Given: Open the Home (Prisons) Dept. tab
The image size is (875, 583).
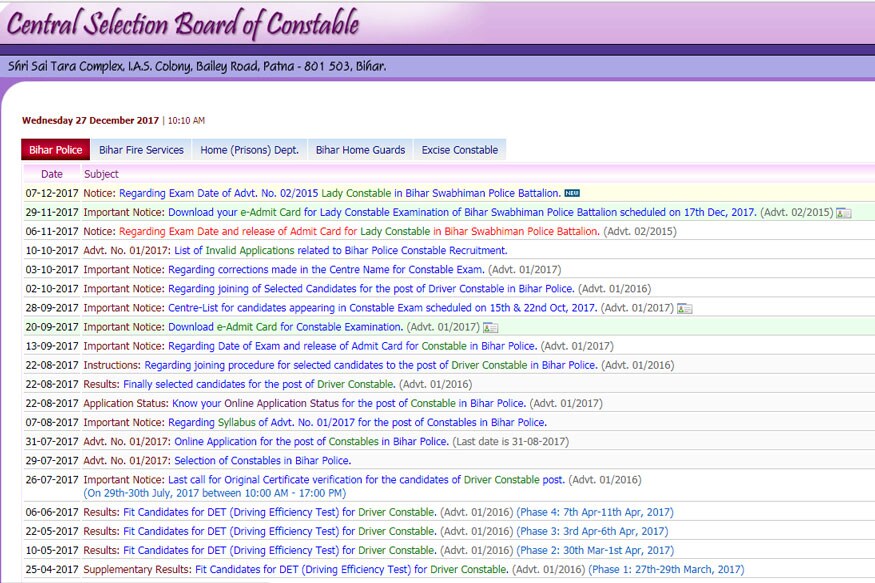Looking at the screenshot, I should 249,150.
